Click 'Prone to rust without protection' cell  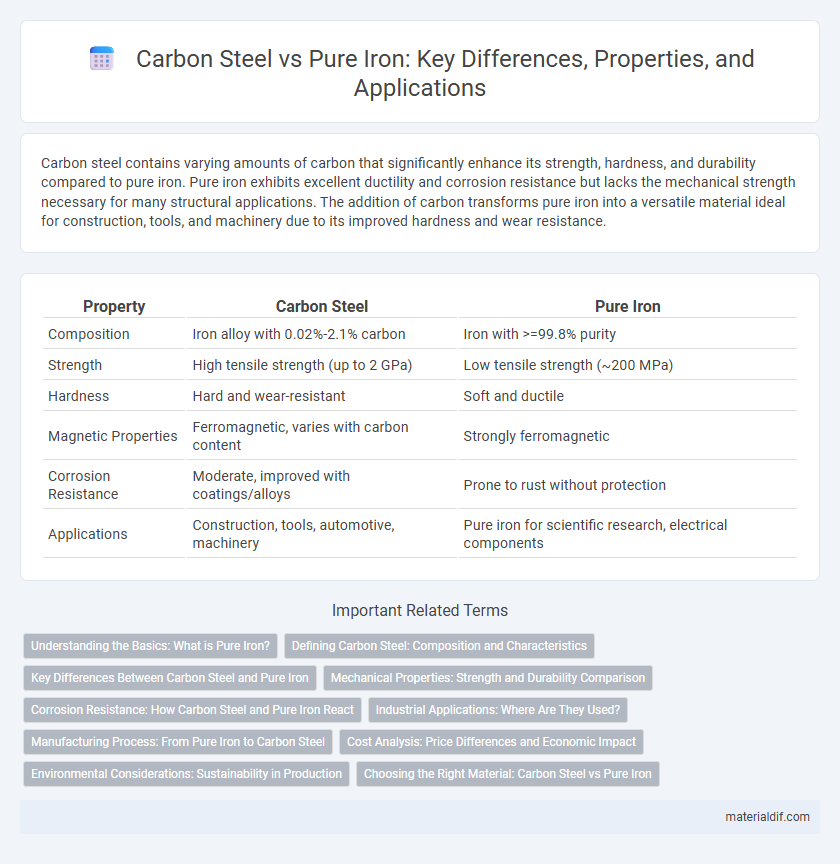[x=628, y=485]
